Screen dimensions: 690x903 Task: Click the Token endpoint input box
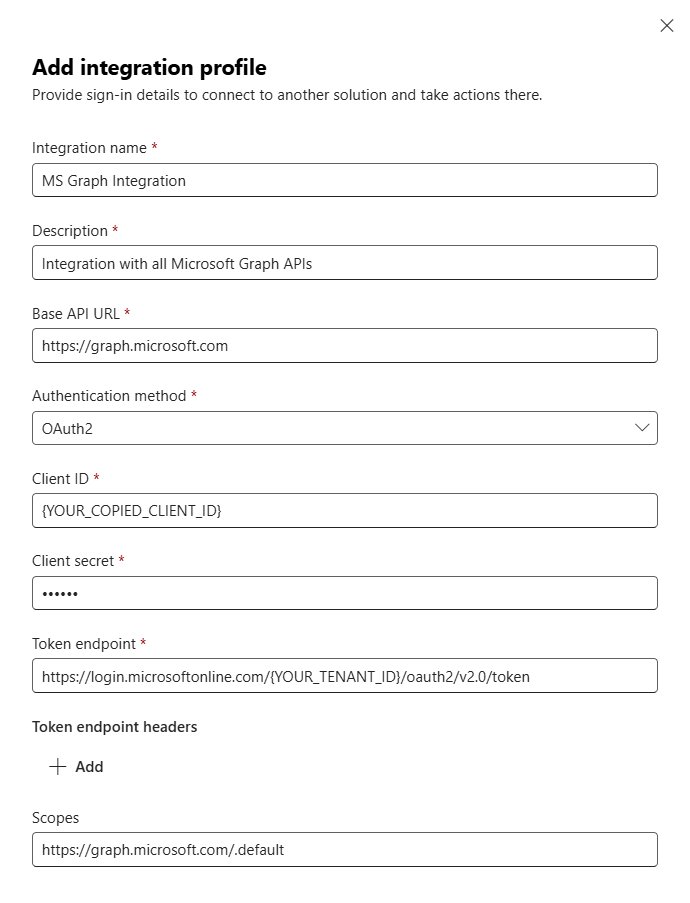point(345,675)
